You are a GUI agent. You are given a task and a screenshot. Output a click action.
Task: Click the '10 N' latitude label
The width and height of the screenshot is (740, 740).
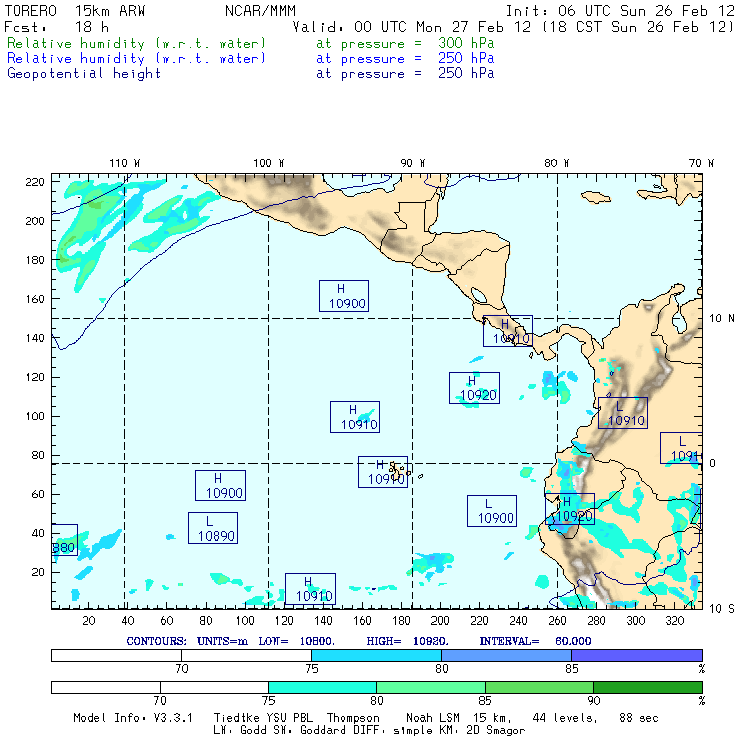pos(722,319)
